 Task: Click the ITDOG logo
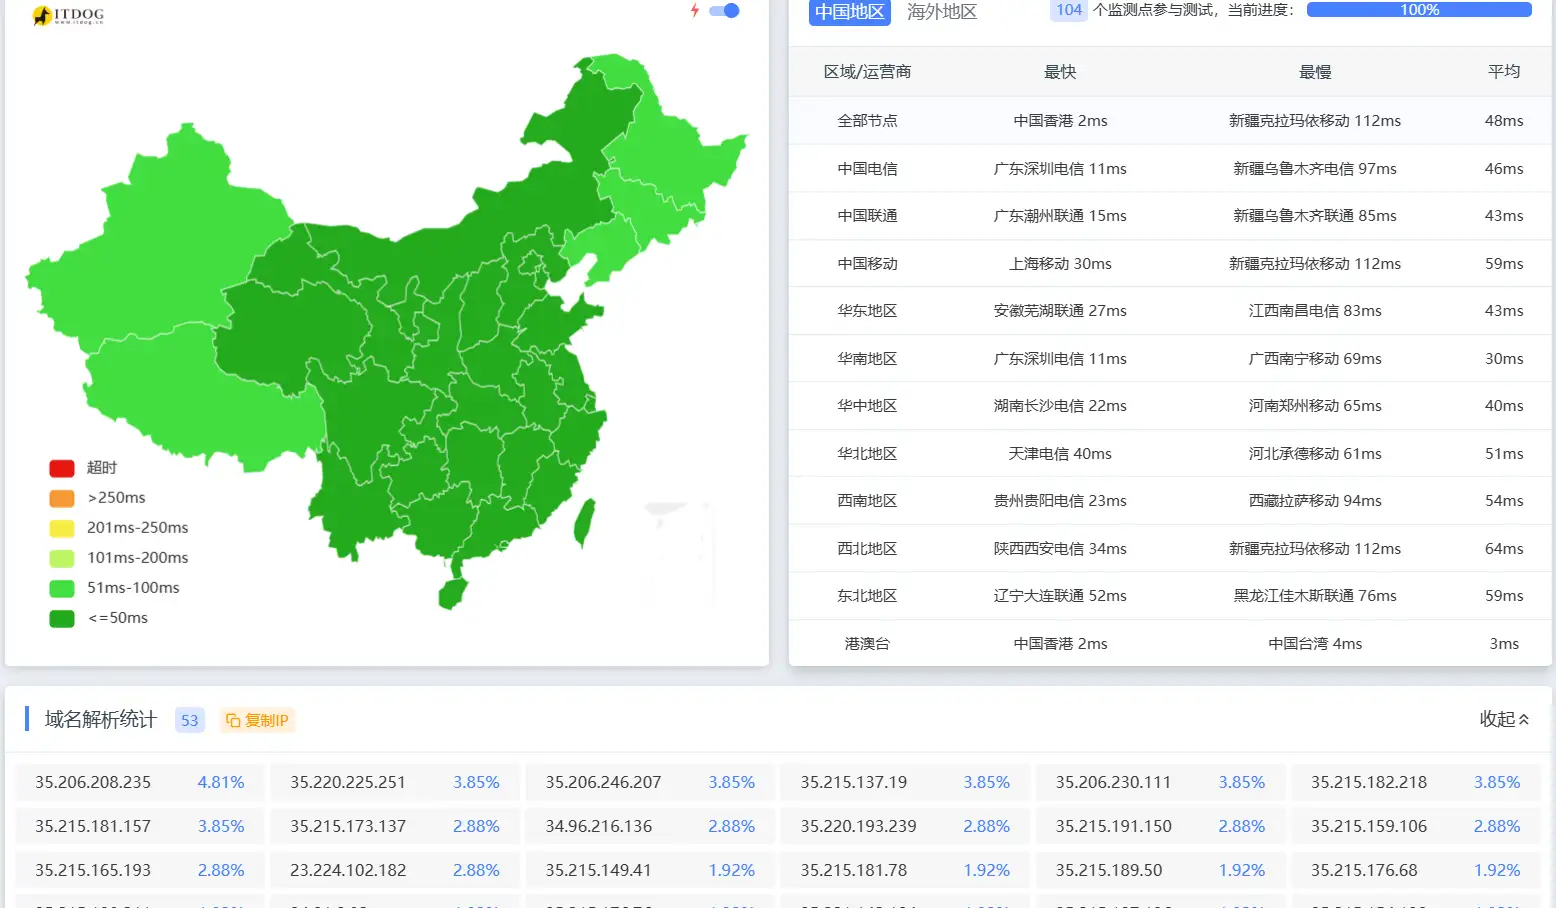(x=68, y=15)
